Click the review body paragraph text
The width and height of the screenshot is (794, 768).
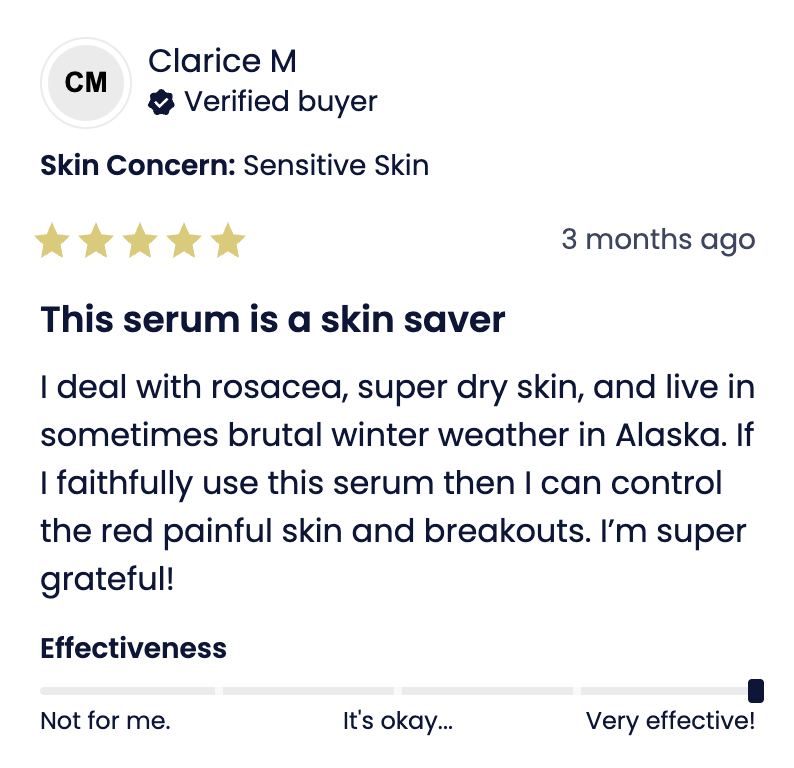coord(397,482)
